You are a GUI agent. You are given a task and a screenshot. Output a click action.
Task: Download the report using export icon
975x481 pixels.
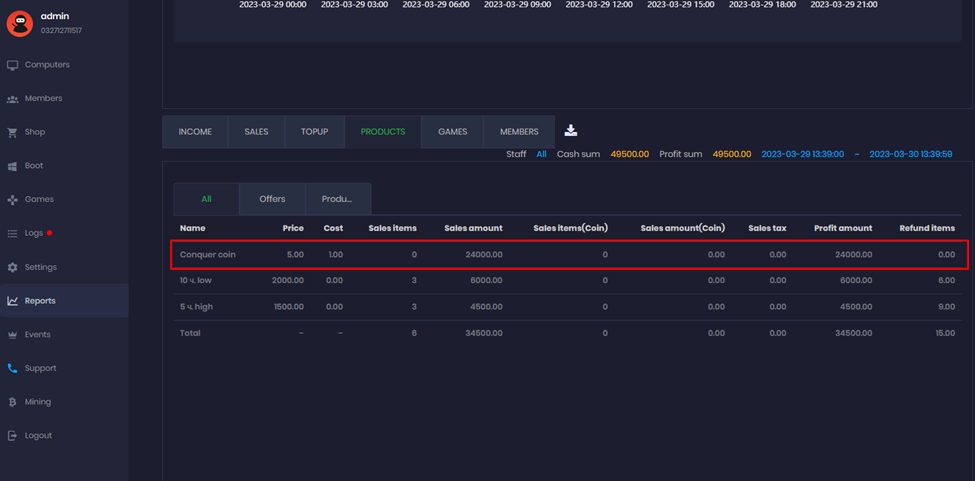[571, 131]
